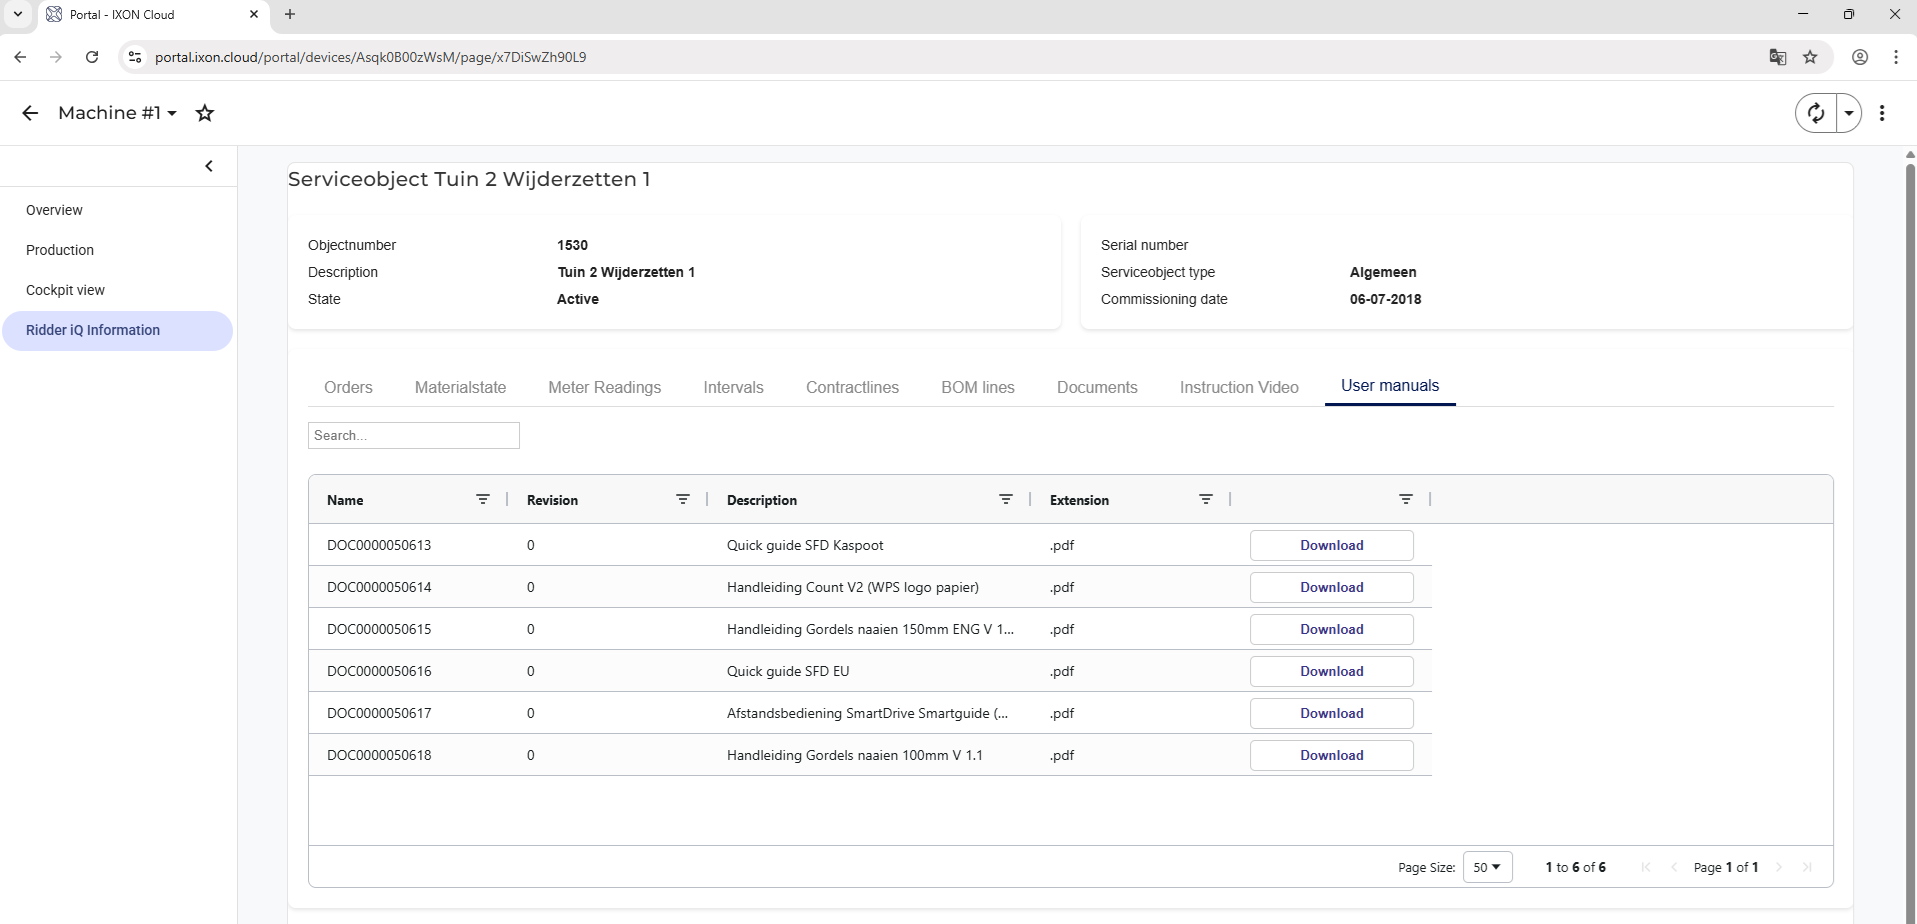The image size is (1917, 924).
Task: Open the Page Size 50 dropdown
Action: [1487, 867]
